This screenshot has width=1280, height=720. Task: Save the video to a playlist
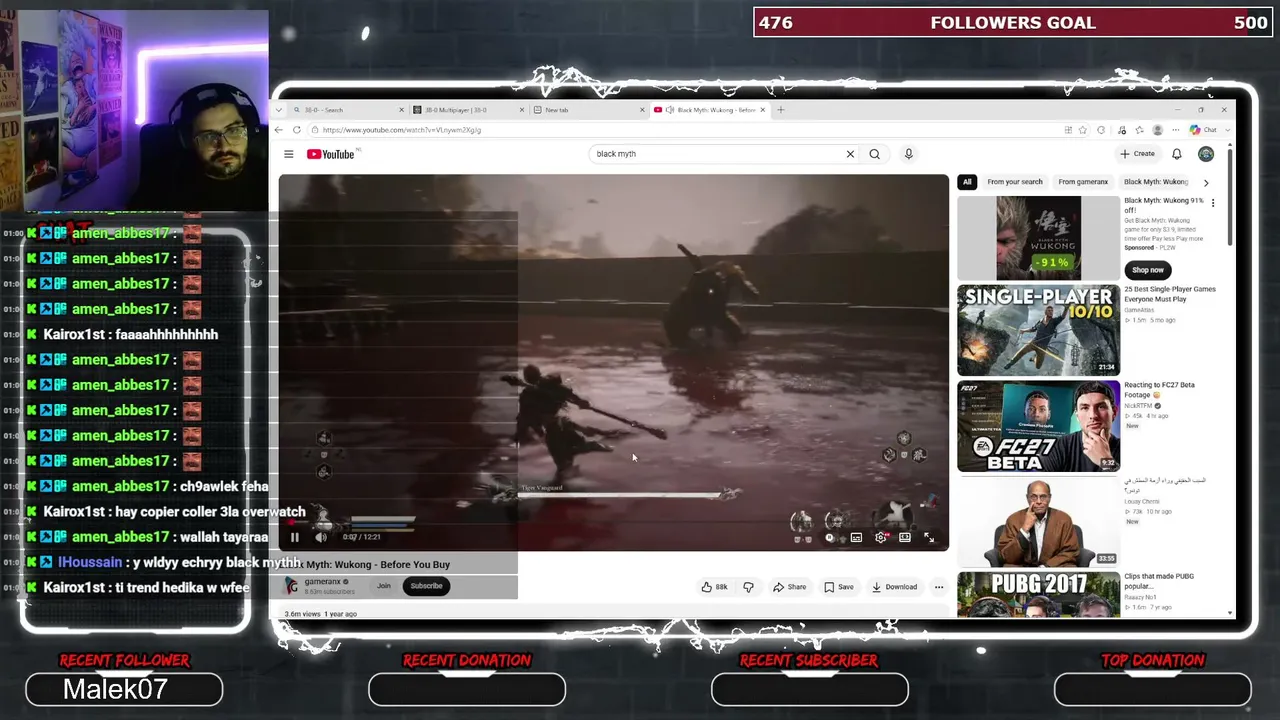click(x=839, y=587)
